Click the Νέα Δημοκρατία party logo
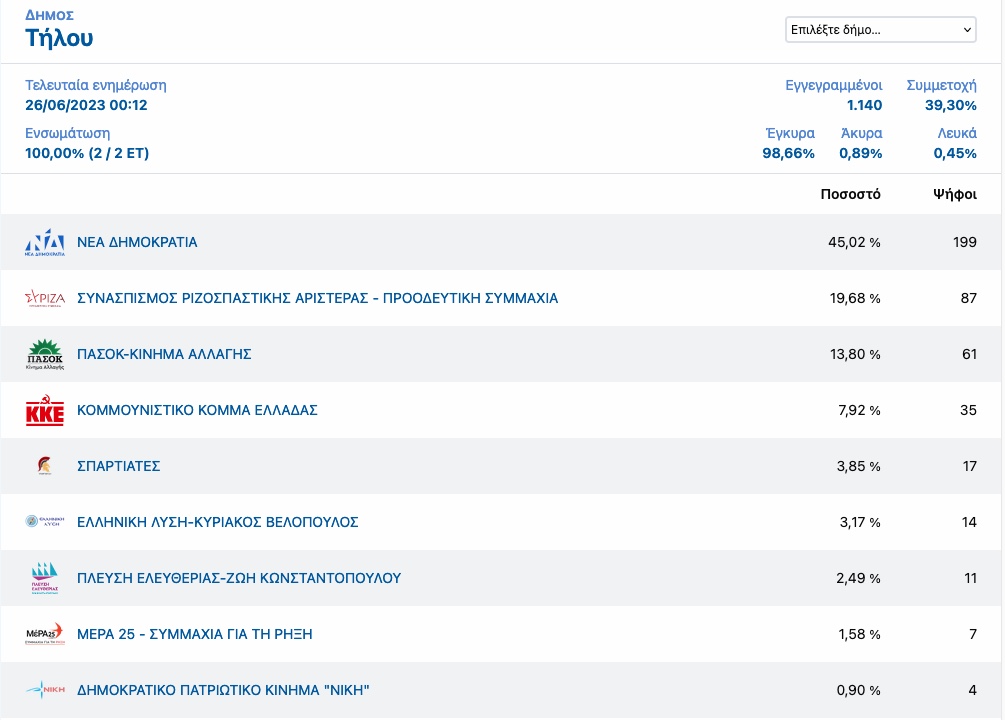1005x720 pixels. (x=45, y=242)
